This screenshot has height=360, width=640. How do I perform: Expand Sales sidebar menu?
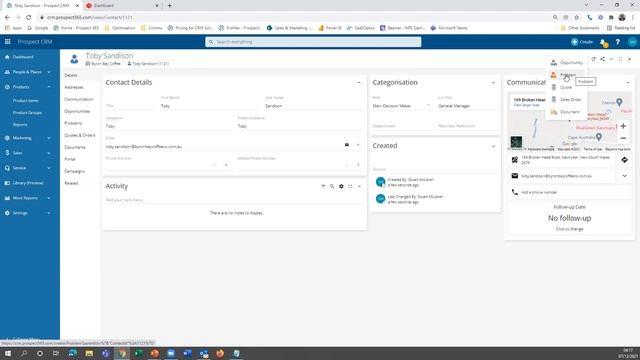(x=28, y=153)
